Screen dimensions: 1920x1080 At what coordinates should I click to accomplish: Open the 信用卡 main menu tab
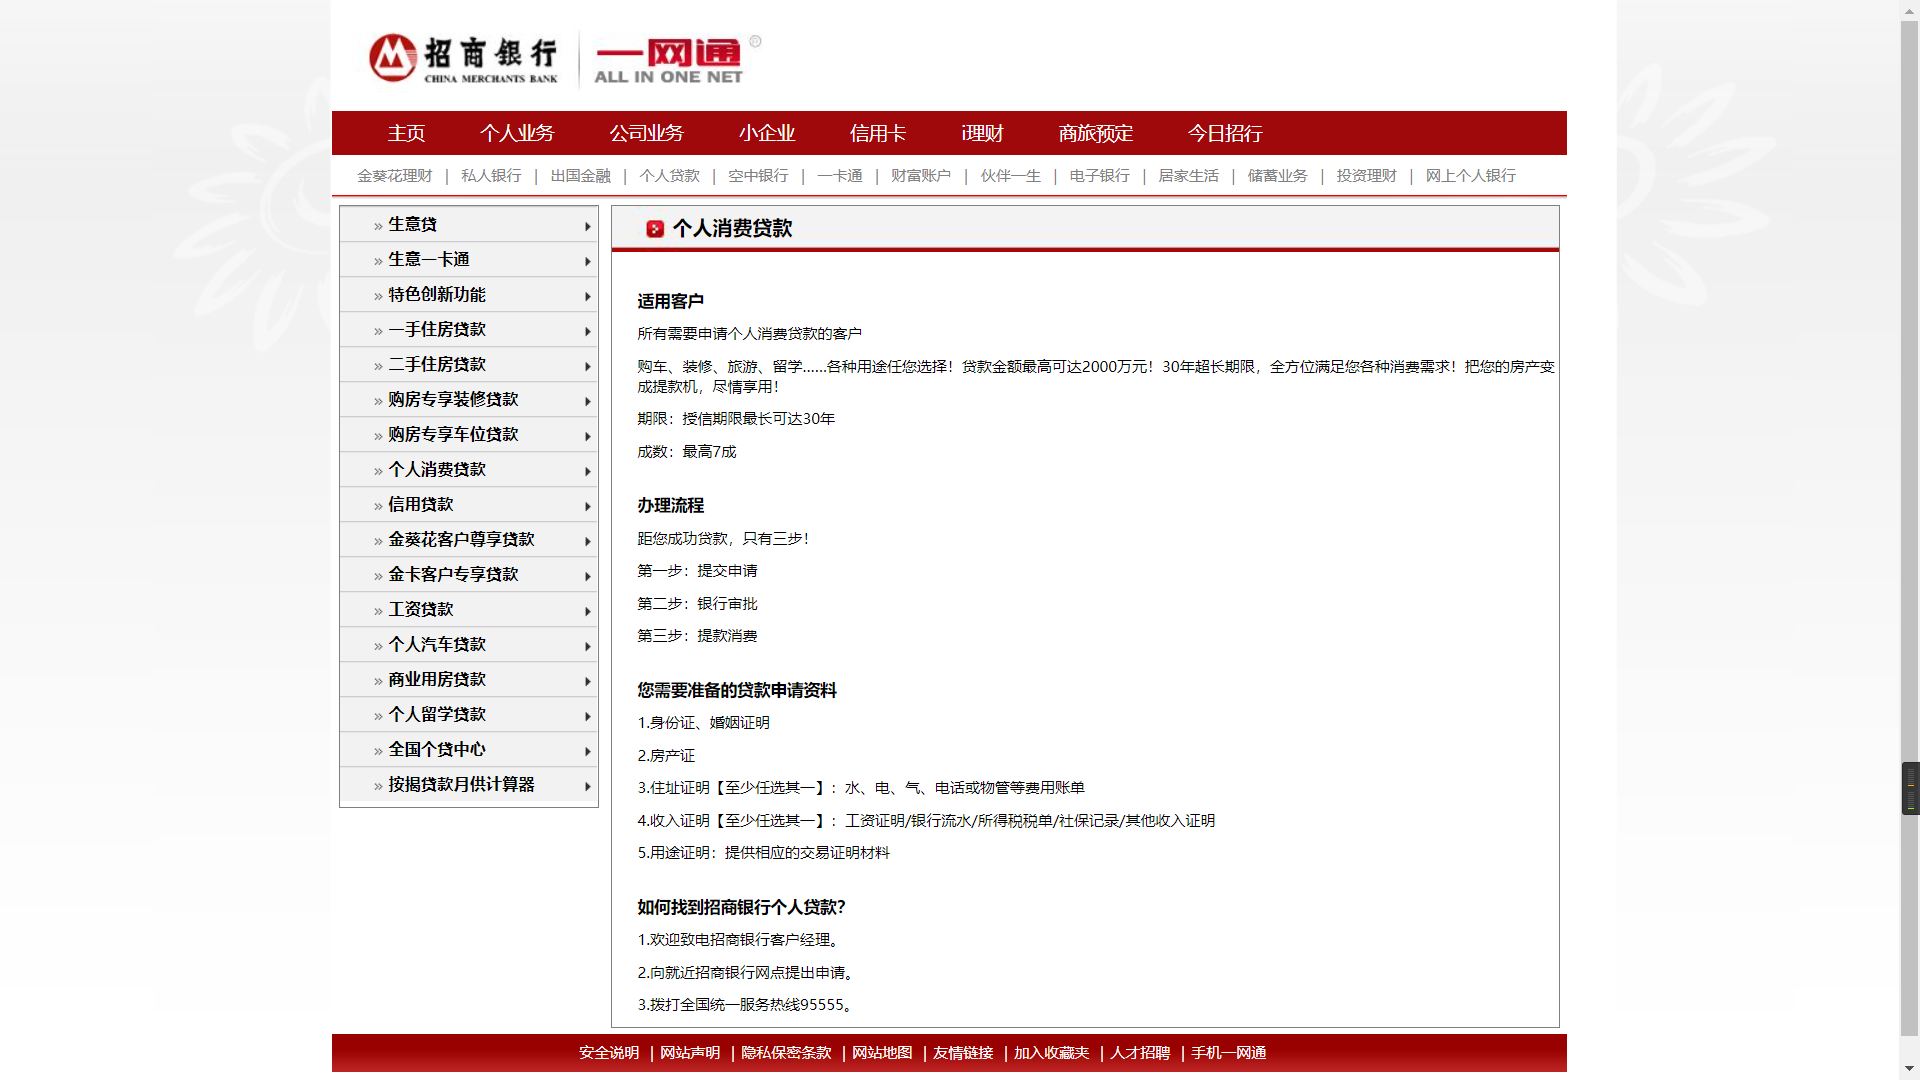pyautogui.click(x=877, y=133)
